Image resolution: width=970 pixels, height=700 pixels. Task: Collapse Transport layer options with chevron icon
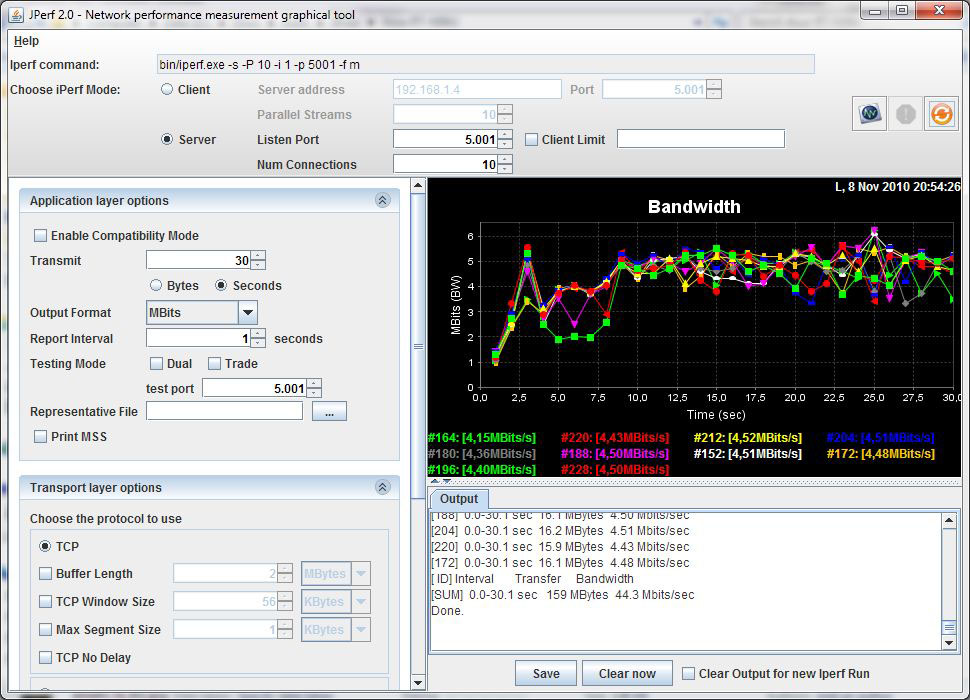coord(382,488)
